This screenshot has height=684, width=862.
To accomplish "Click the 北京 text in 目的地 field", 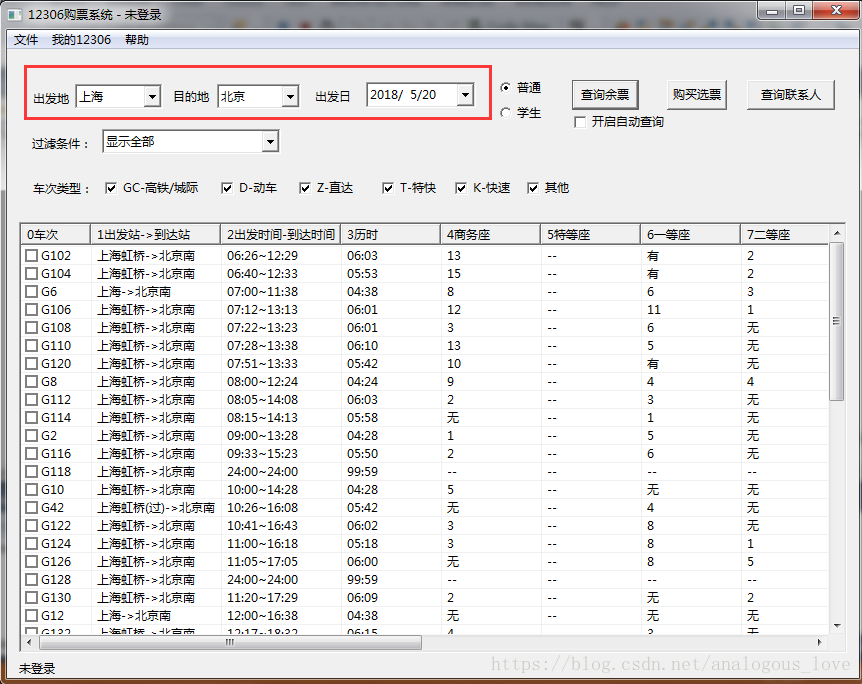I will pyautogui.click(x=233, y=97).
